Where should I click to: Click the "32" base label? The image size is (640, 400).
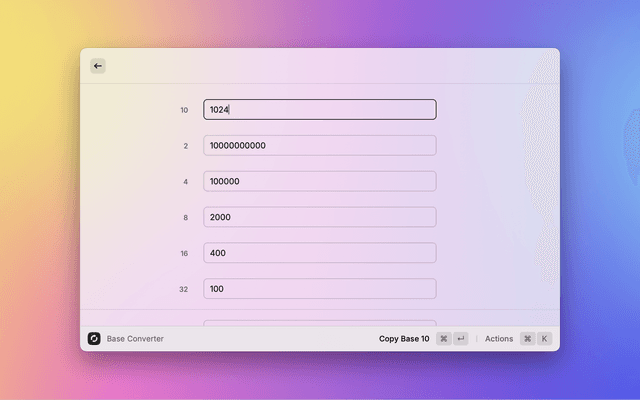184,289
